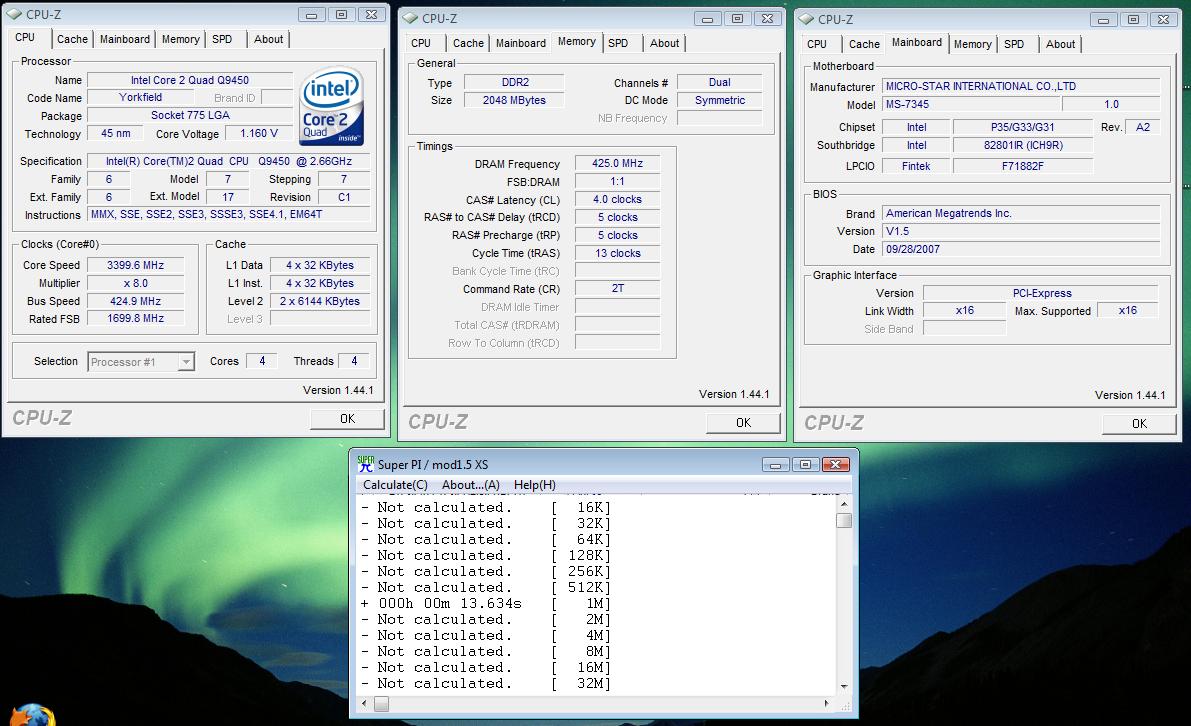Click the DRAM Frequency value 425.0 MHz

(x=618, y=163)
